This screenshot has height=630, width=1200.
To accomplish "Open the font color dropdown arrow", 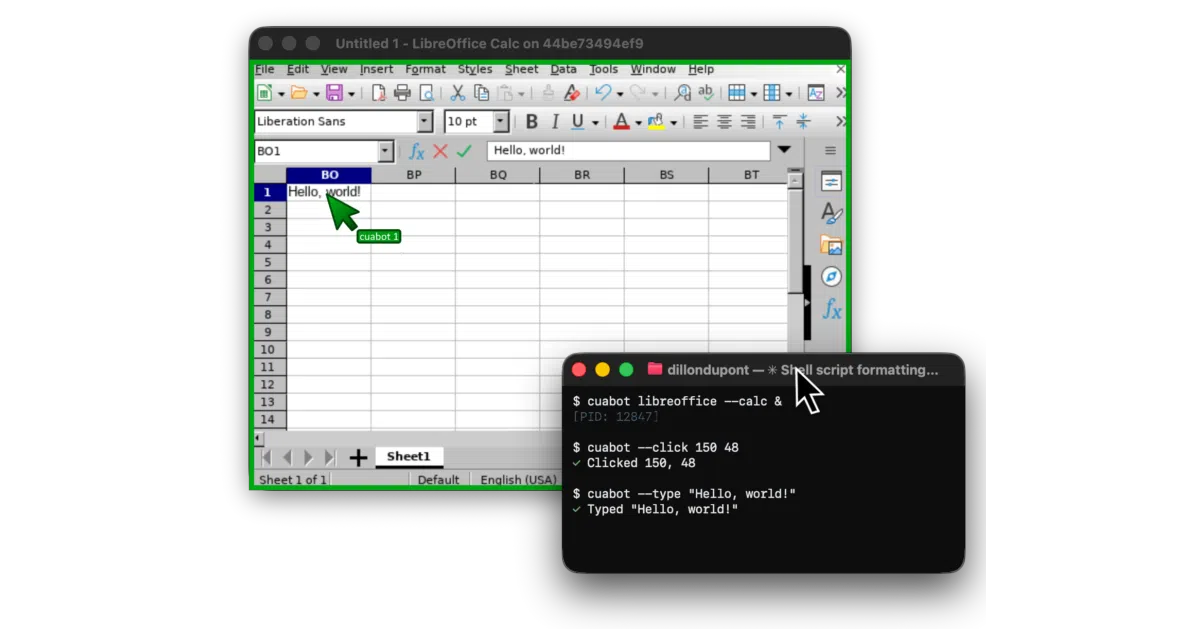I will [638, 123].
